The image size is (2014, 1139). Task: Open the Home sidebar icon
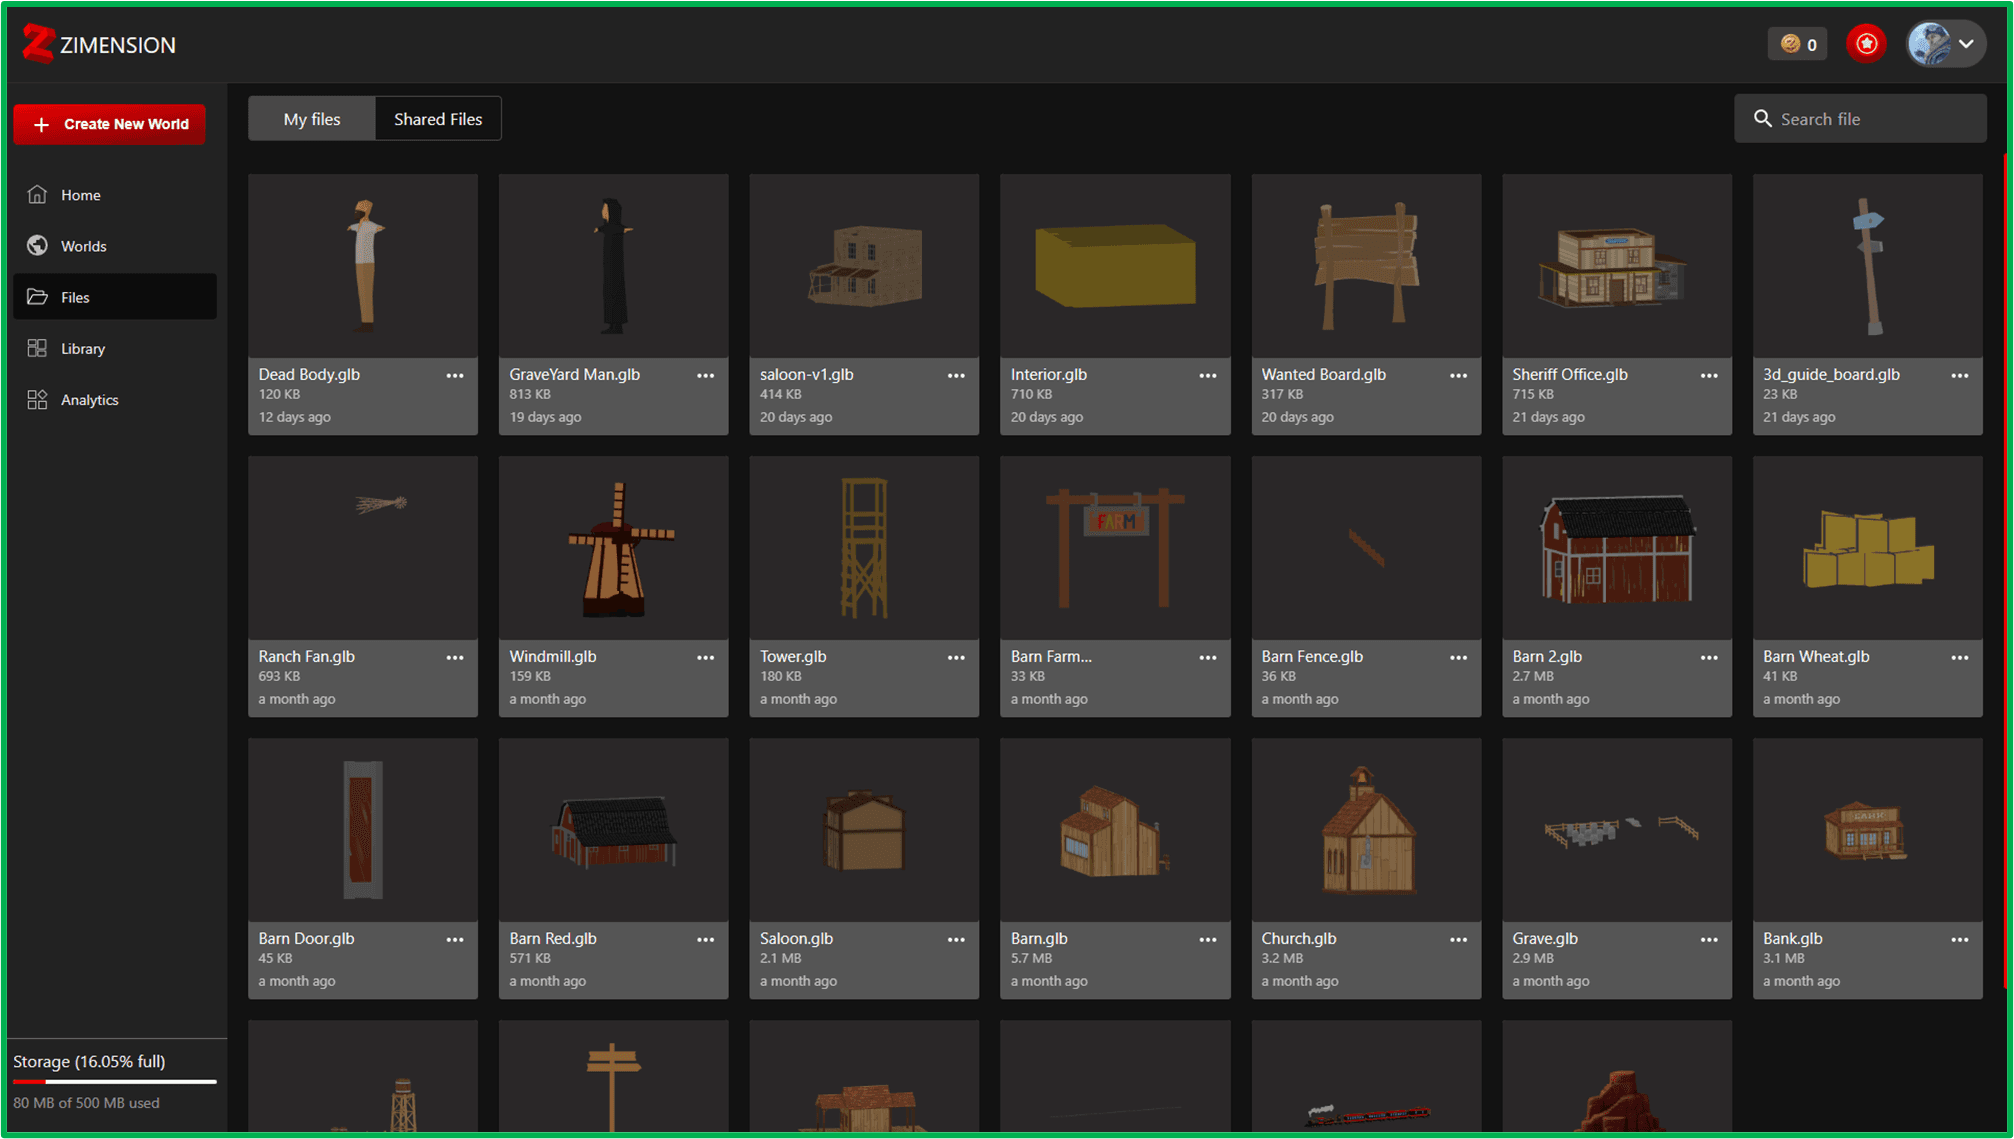point(37,194)
